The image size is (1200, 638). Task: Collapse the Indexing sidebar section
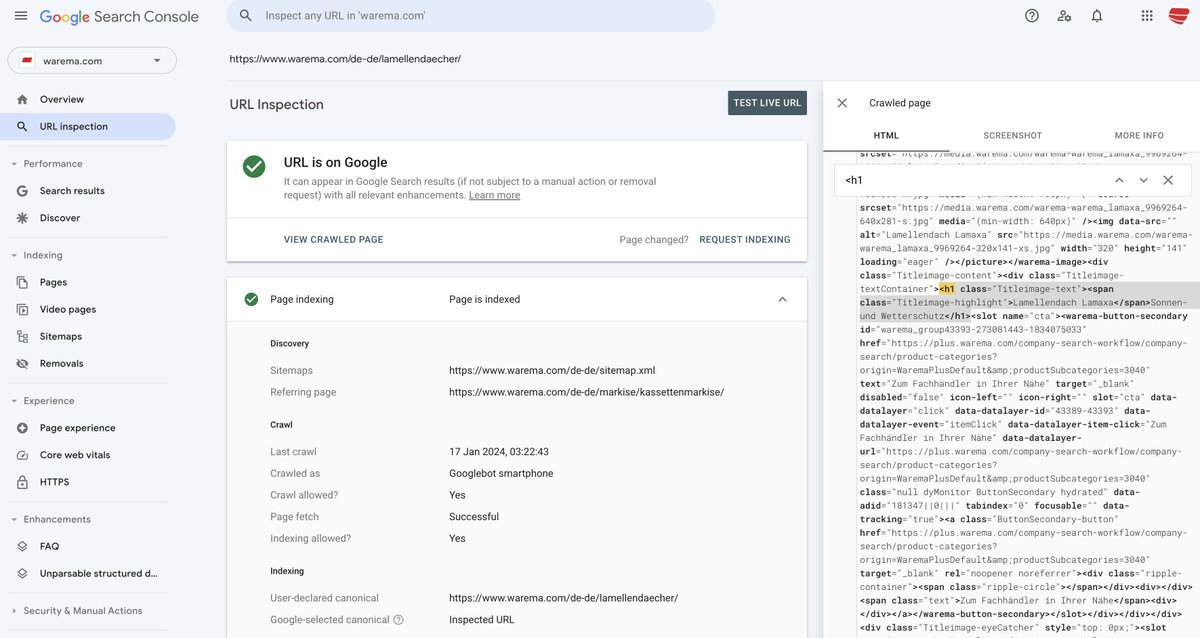[x=14, y=256]
